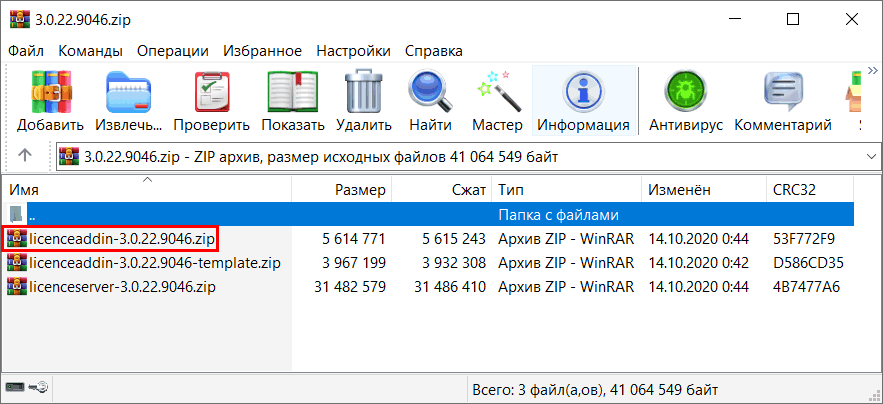This screenshot has height=404, width=883.
Task: Open the Избранное menu
Action: (x=262, y=51)
